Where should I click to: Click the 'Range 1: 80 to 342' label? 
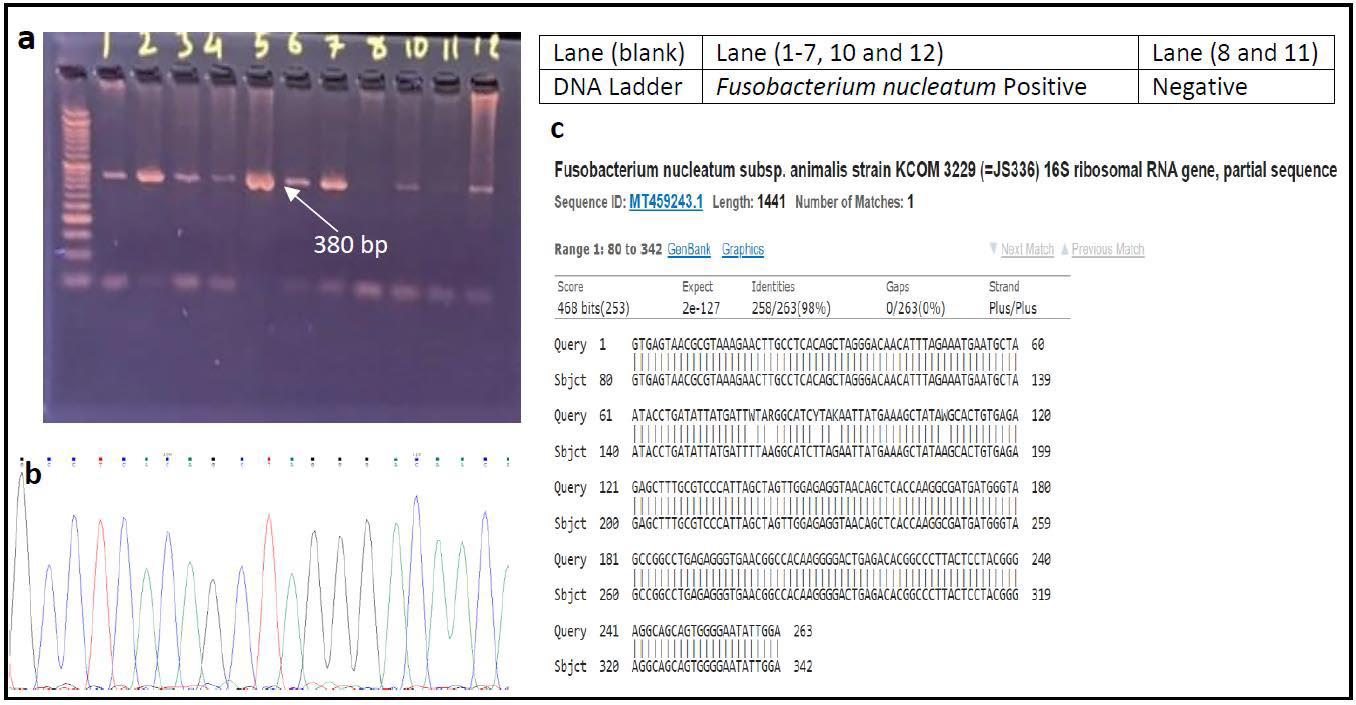pyautogui.click(x=608, y=249)
